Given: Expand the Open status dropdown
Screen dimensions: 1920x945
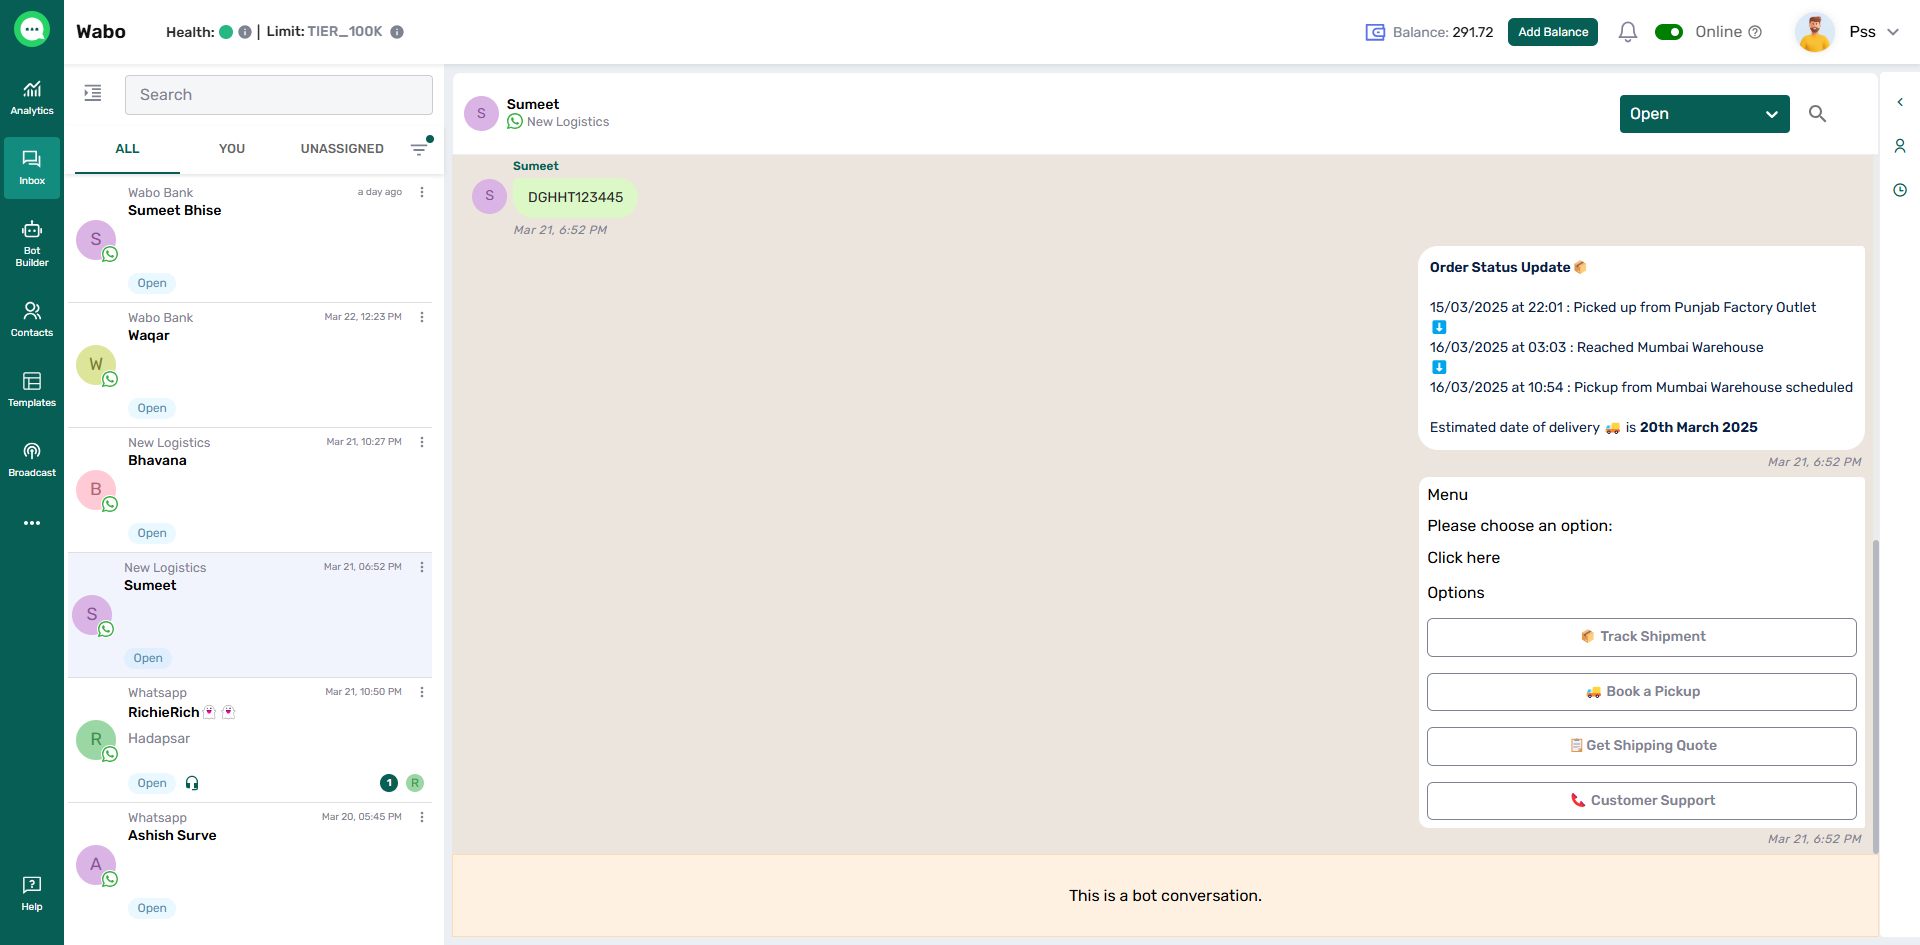Looking at the screenshot, I should tap(1704, 114).
